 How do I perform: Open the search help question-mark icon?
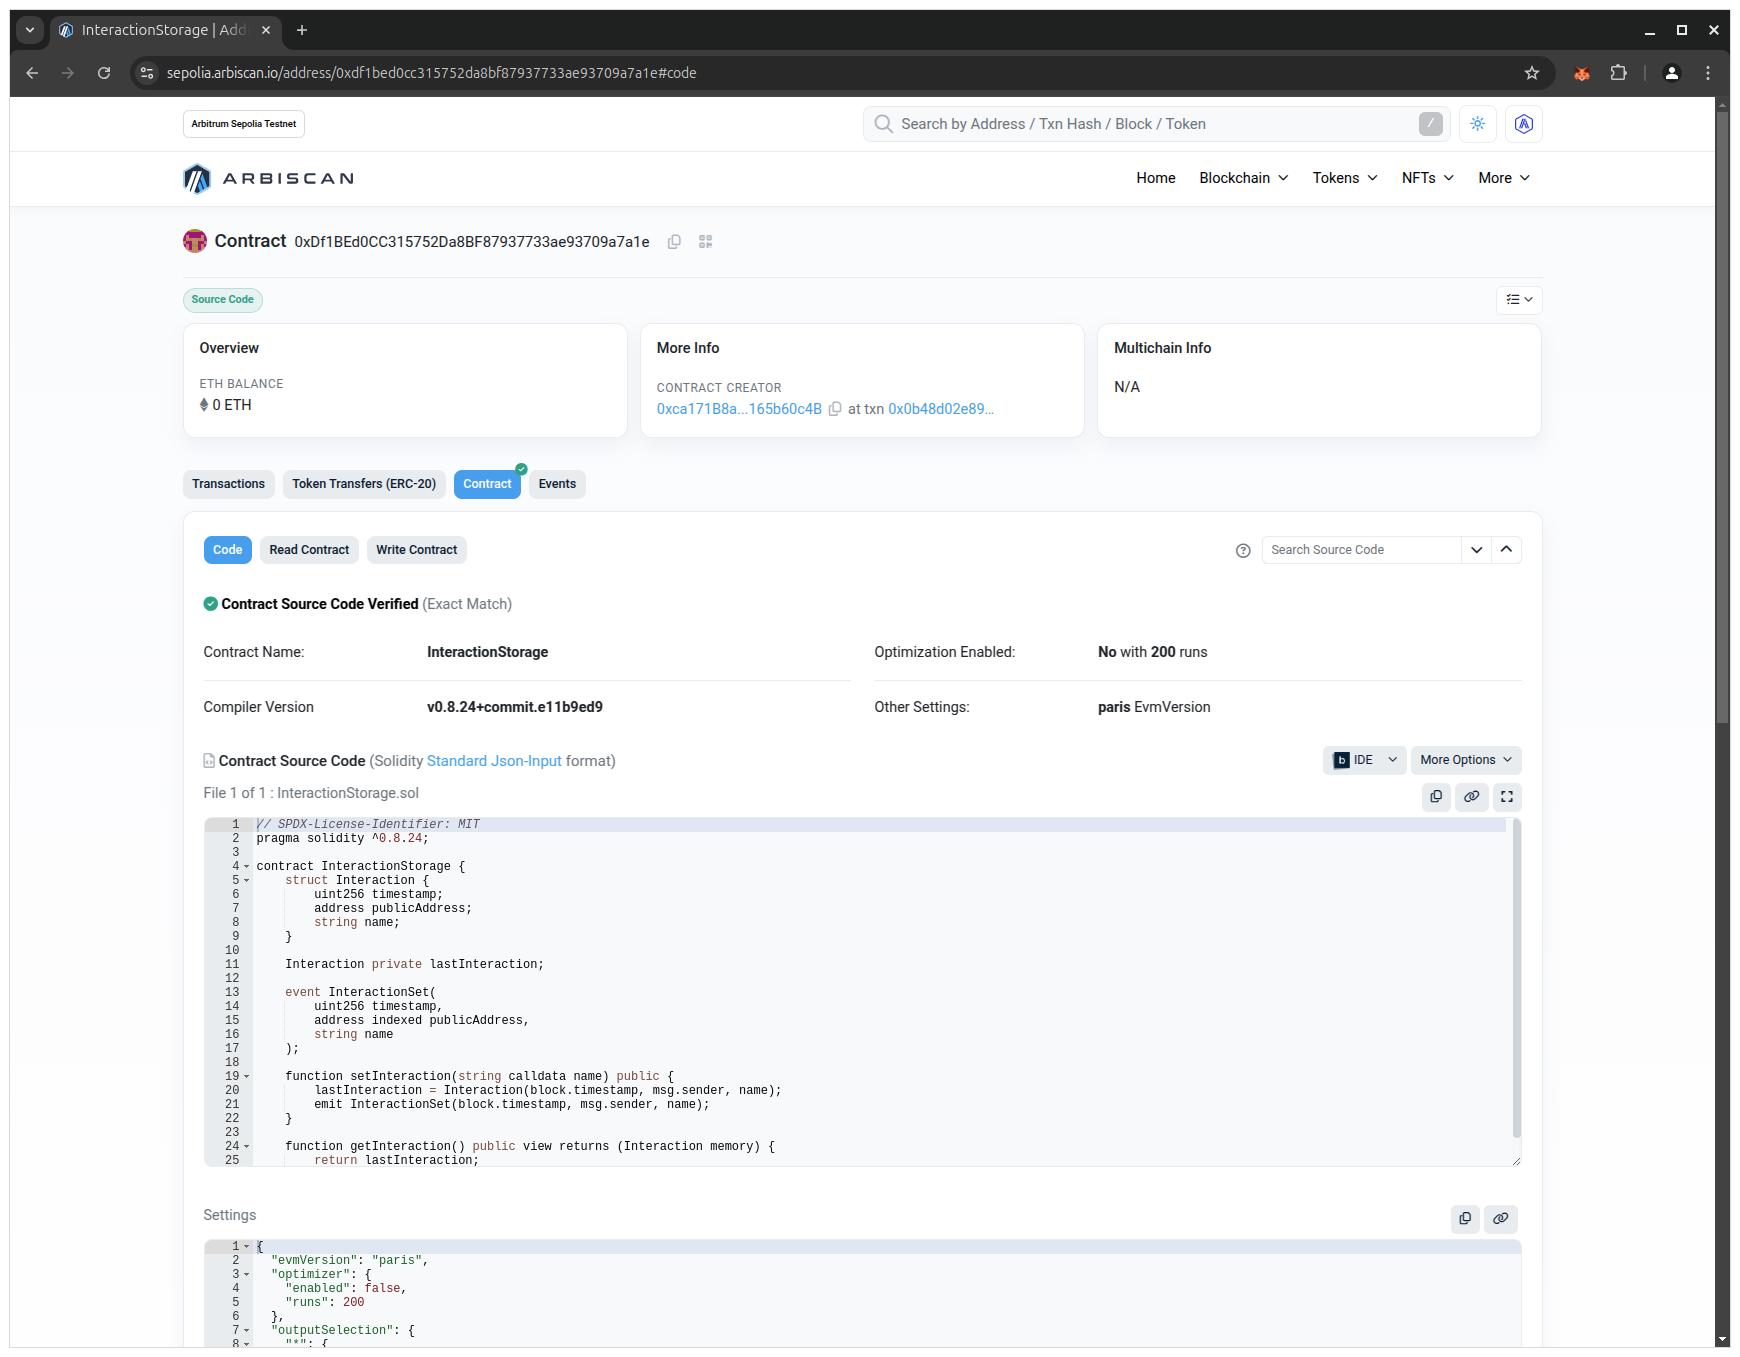1243,551
